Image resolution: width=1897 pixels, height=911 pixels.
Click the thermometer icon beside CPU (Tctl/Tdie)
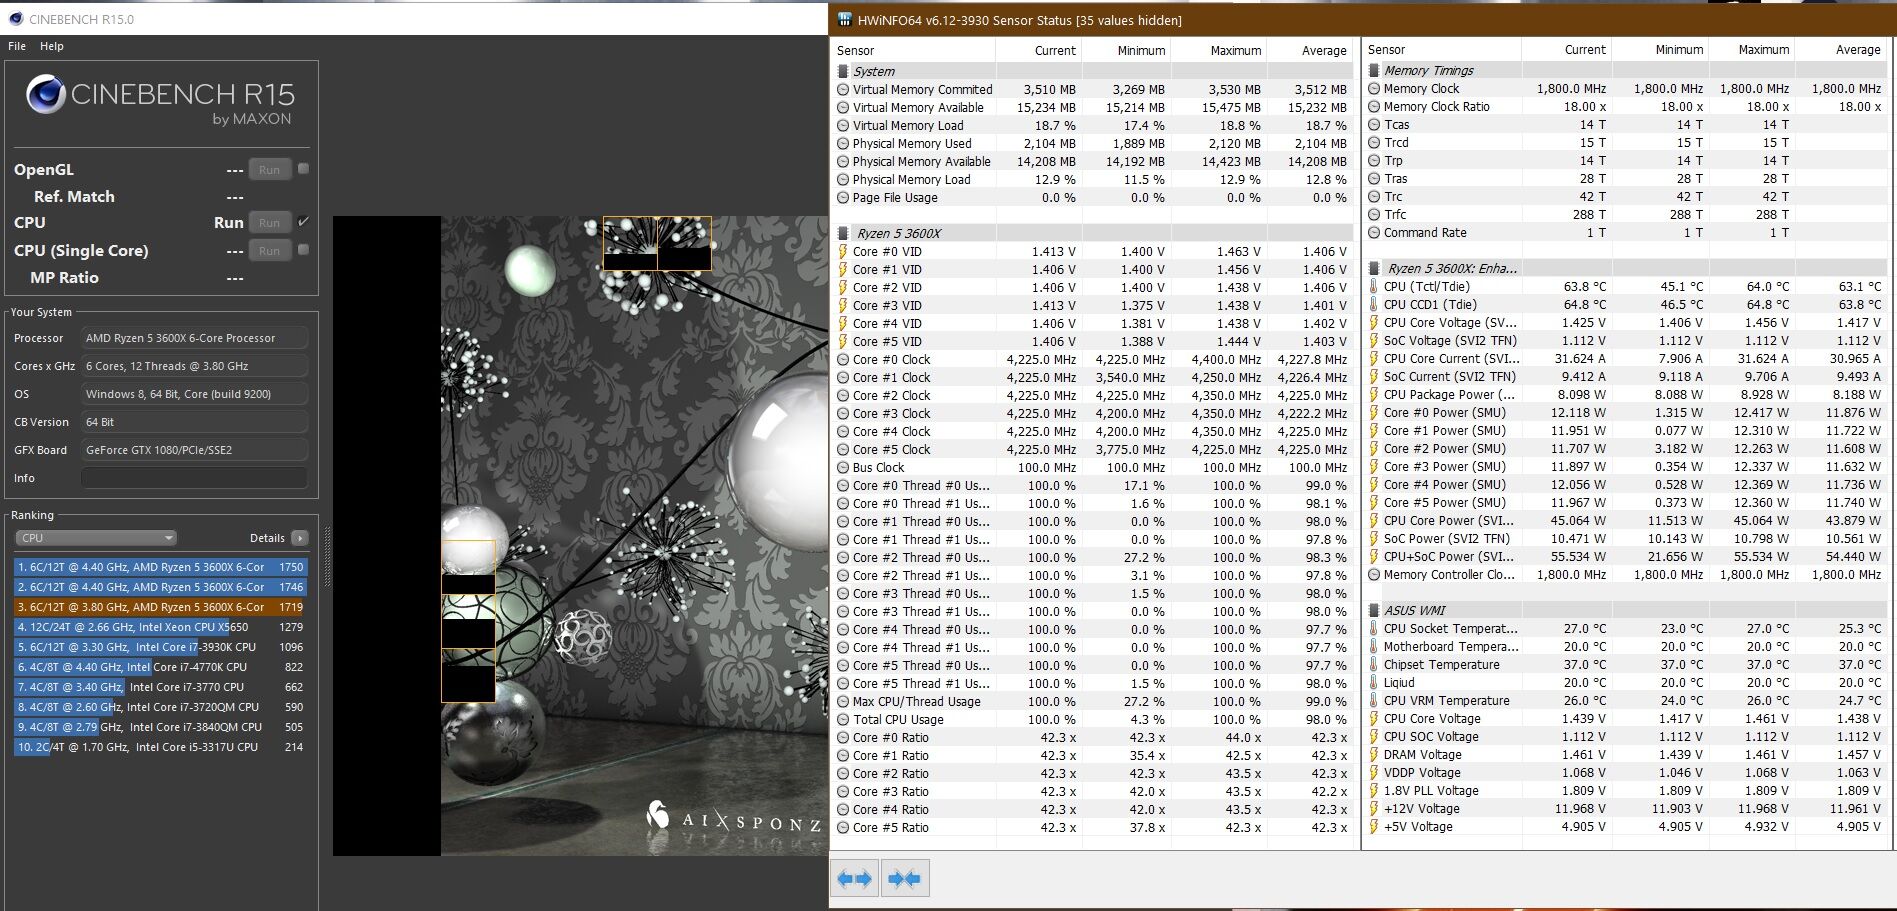(x=1374, y=287)
